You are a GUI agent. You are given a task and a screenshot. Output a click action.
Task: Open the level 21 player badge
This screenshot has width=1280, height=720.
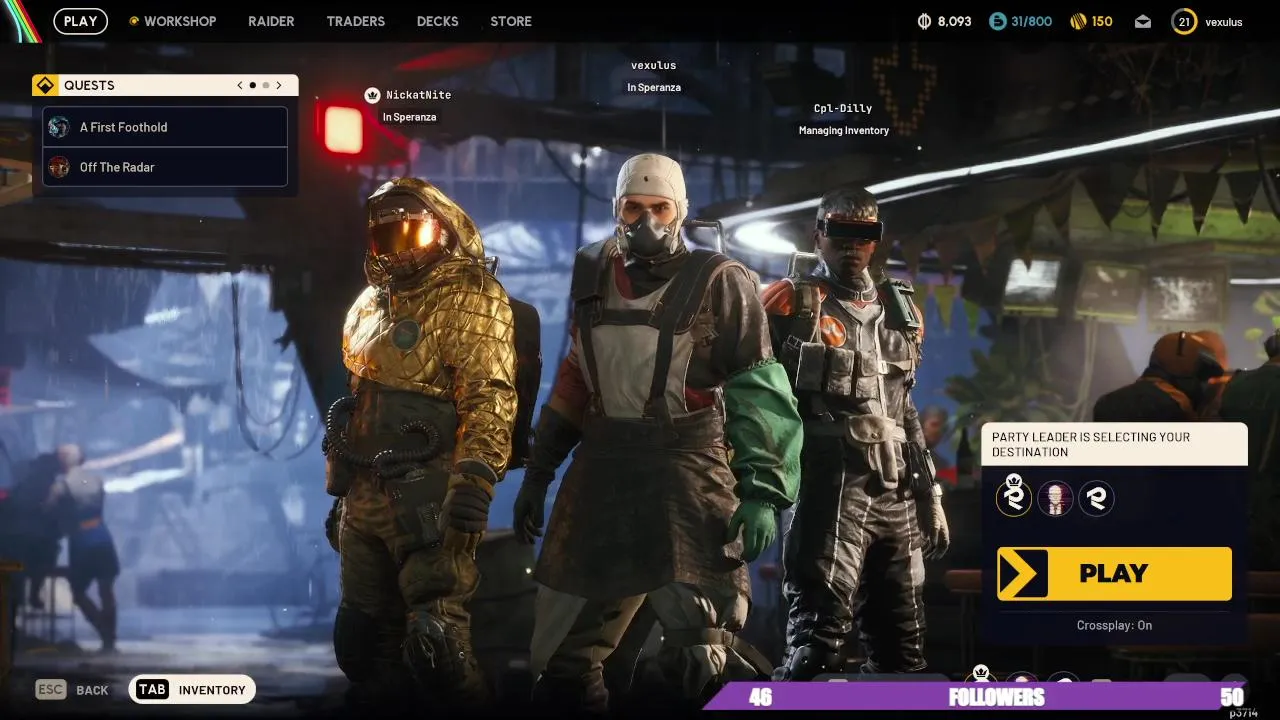[x=1184, y=21]
